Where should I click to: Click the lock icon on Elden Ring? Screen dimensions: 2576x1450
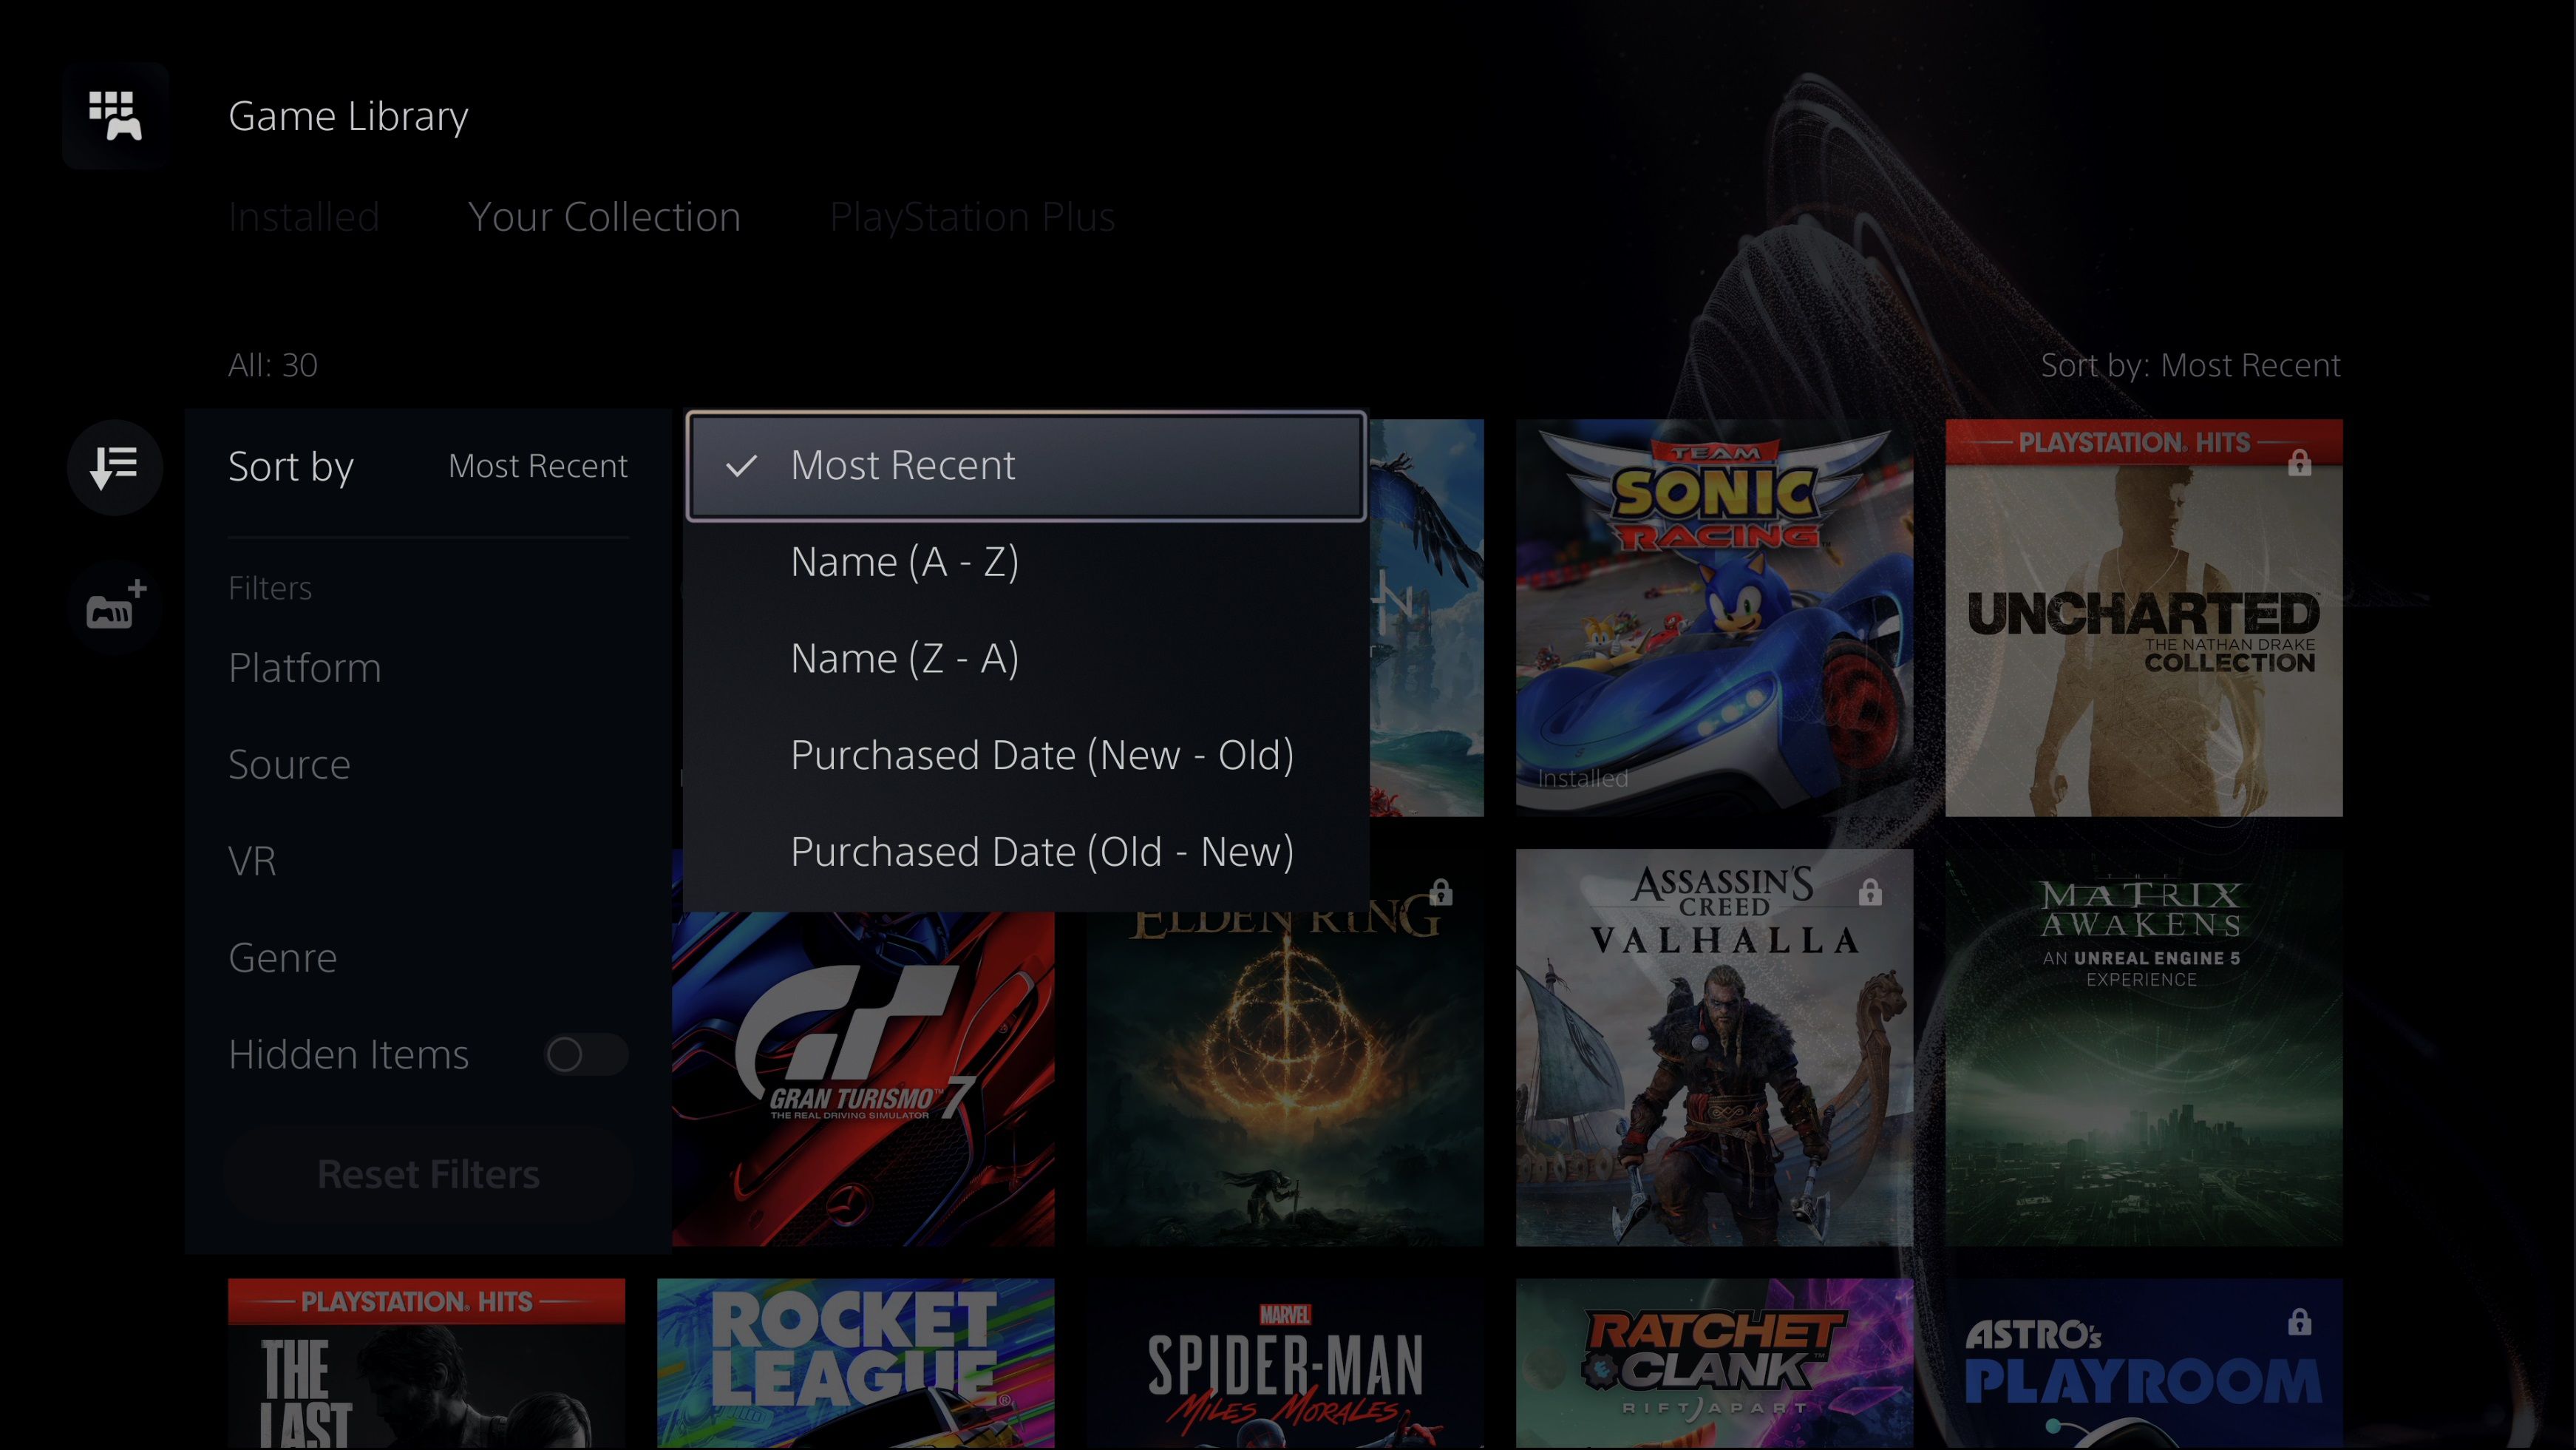tap(1440, 892)
